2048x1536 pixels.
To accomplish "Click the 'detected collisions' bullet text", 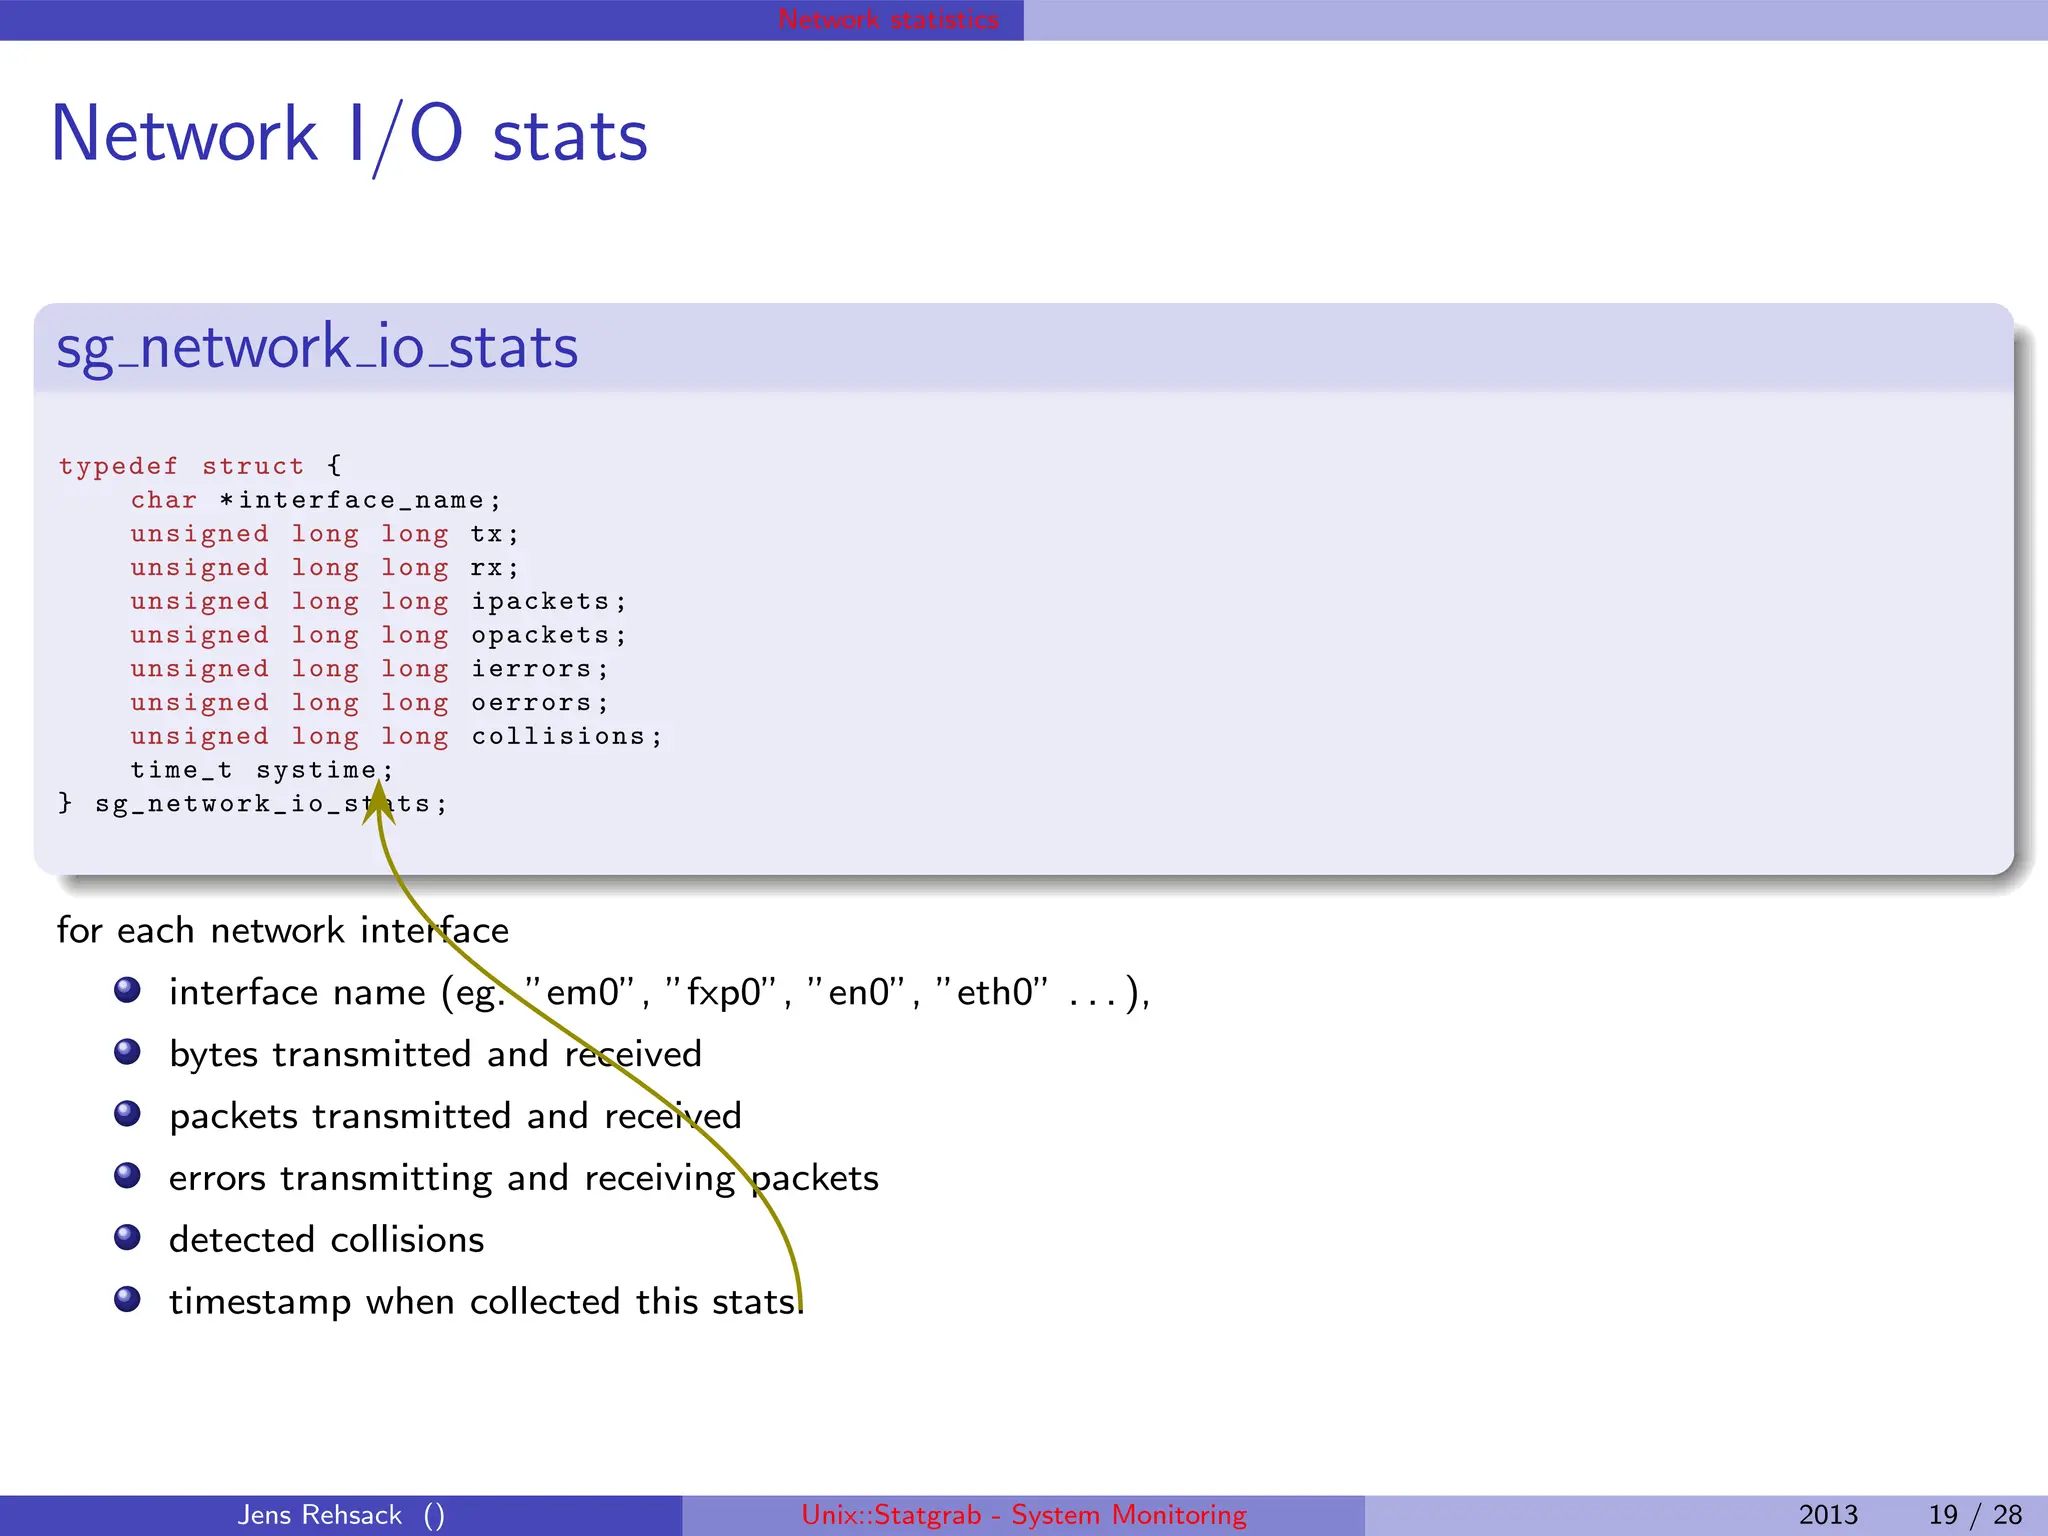I will 326,1240.
